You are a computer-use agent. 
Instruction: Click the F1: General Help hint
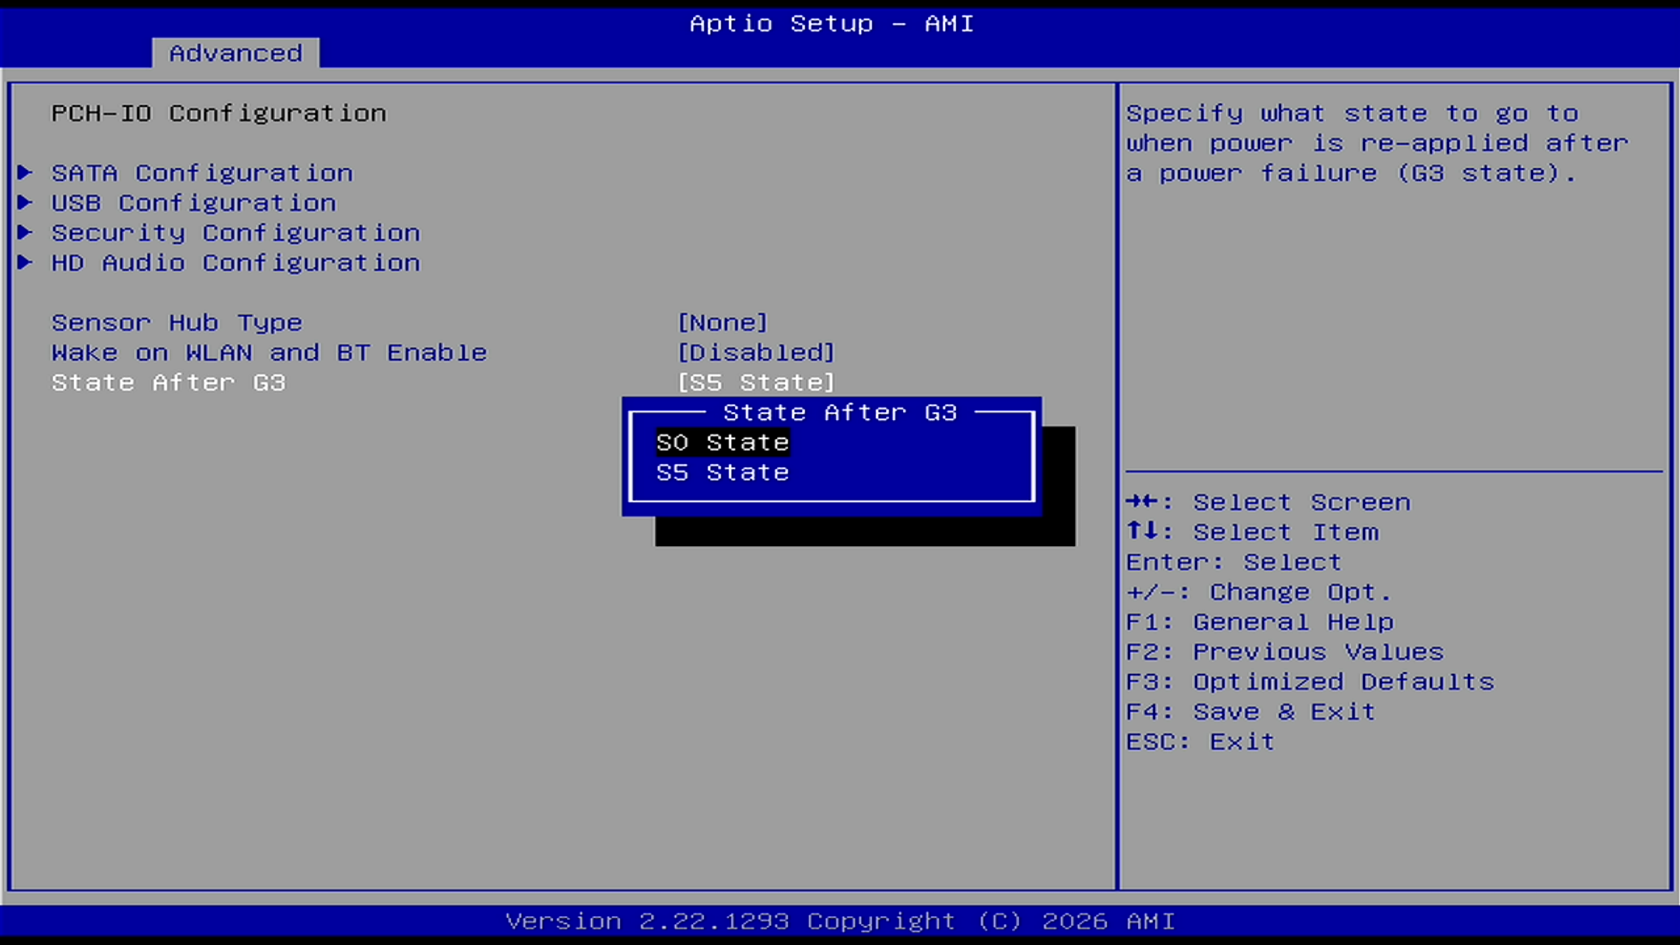1260,622
